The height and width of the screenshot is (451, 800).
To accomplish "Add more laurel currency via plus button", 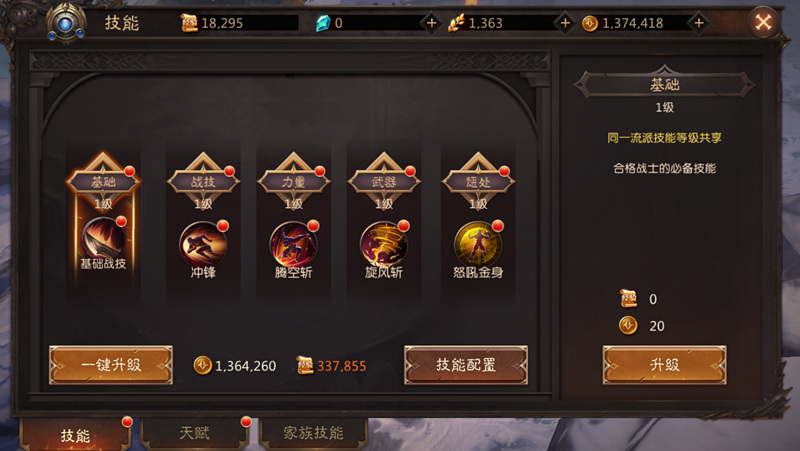I will (565, 23).
